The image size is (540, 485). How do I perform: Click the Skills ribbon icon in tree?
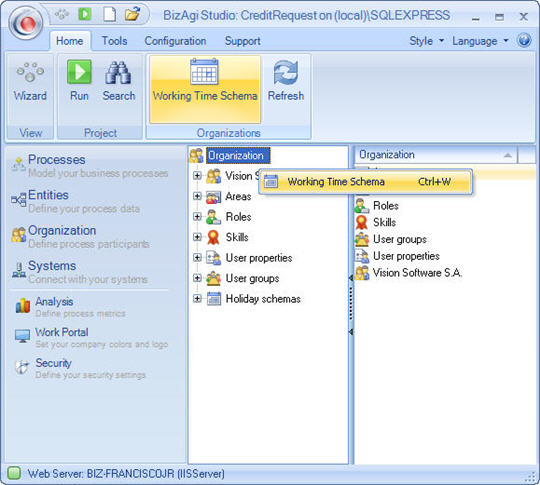(x=213, y=237)
